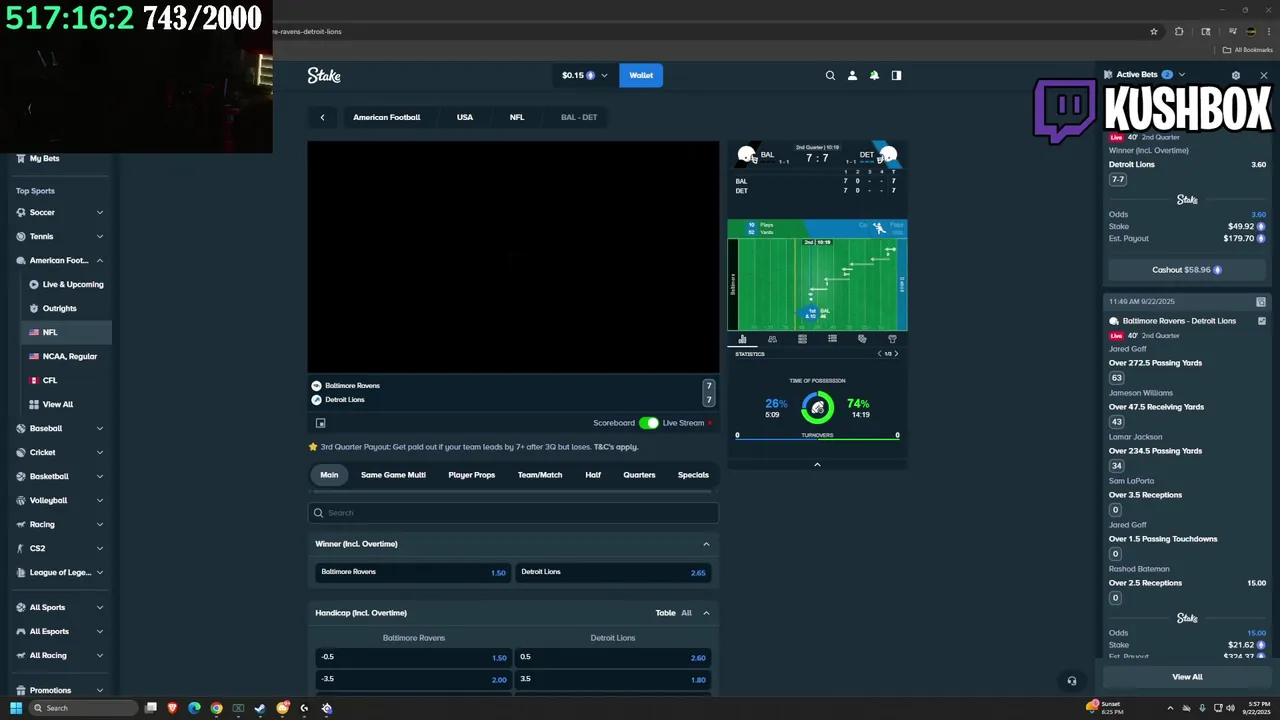Viewport: 1280px width, 720px height.
Task: Collapse the match tracker widget chevron
Action: [817, 464]
